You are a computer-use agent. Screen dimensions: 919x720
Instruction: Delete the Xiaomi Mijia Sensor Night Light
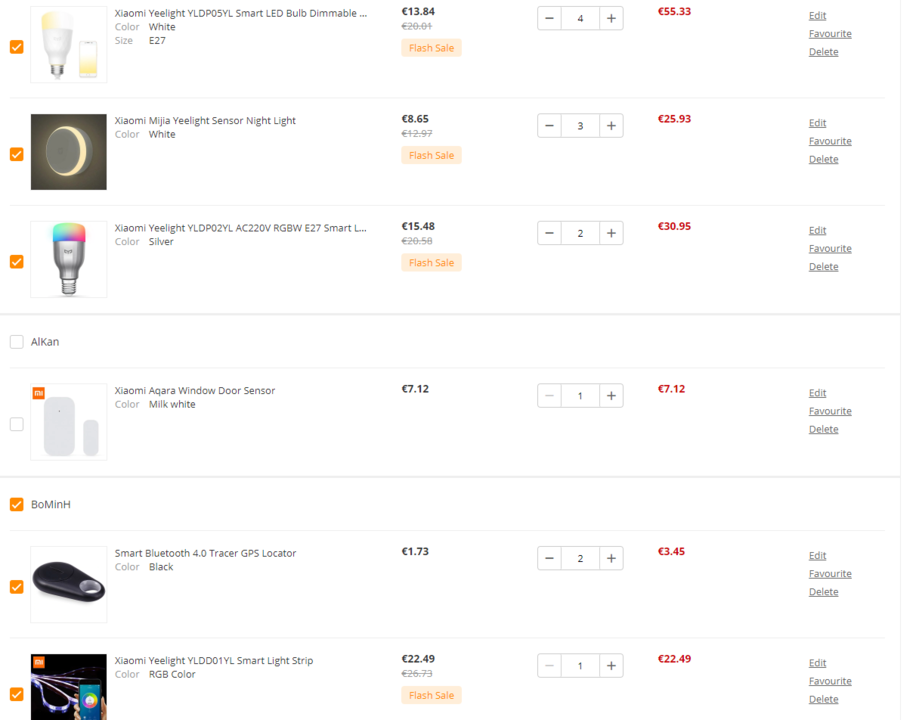pyautogui.click(x=823, y=159)
